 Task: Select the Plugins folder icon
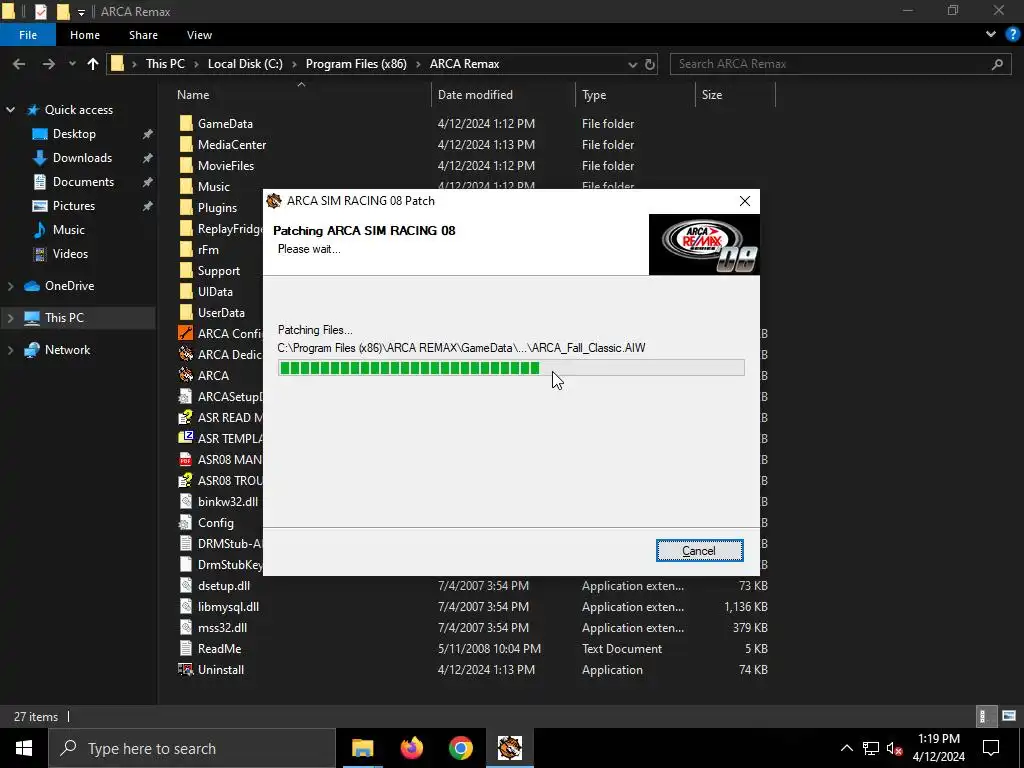tap(186, 208)
